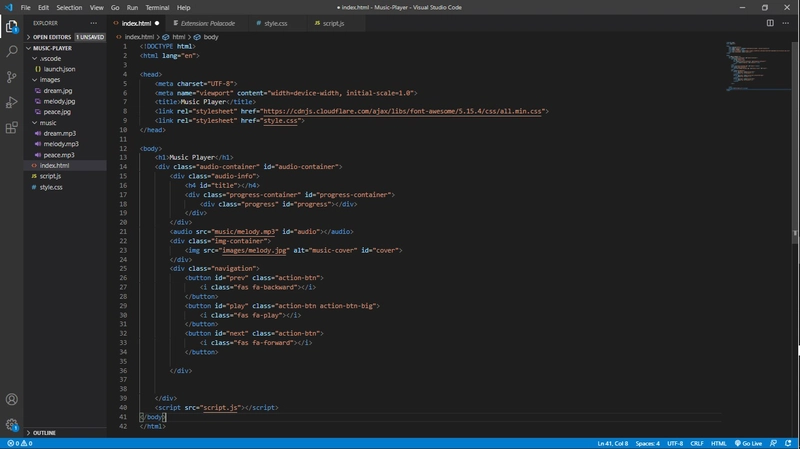This screenshot has width=800, height=449.
Task: Click the Explorer more actions ellipsis
Action: [x=95, y=22]
